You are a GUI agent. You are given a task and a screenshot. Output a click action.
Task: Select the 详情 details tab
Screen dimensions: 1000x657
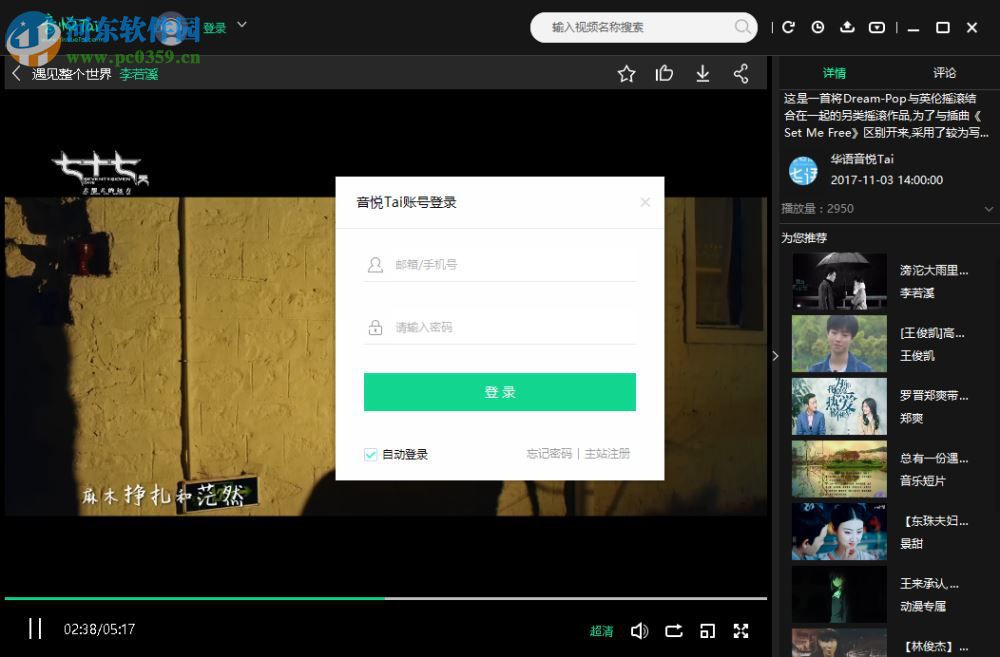(836, 72)
